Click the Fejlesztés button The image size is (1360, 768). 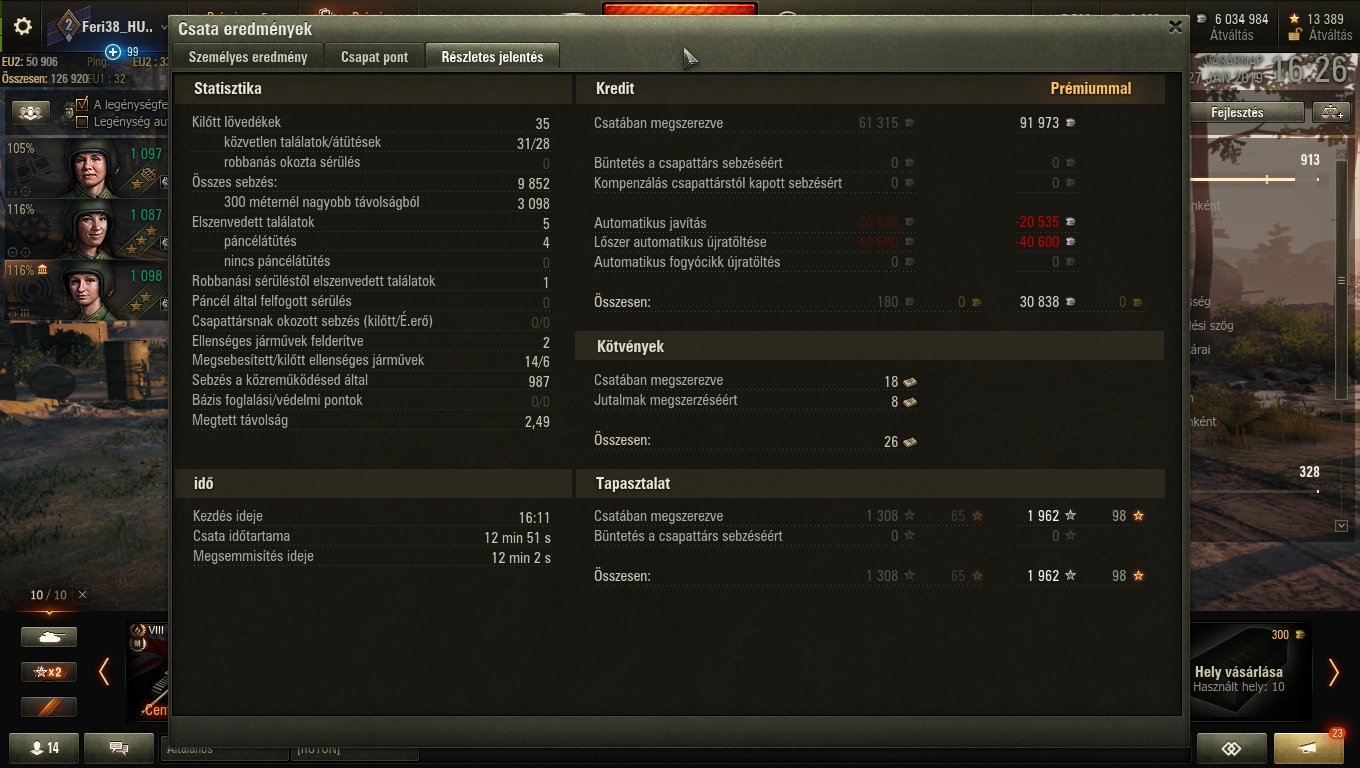pyautogui.click(x=1247, y=112)
